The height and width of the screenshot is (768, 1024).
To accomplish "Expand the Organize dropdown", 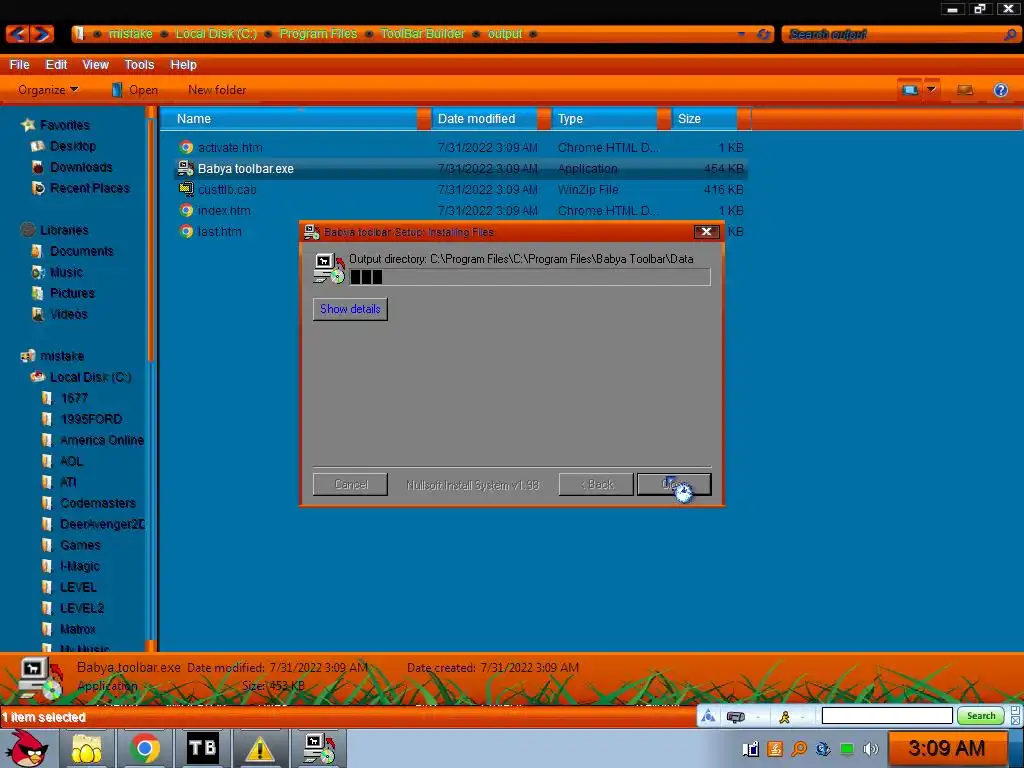I will pos(48,90).
